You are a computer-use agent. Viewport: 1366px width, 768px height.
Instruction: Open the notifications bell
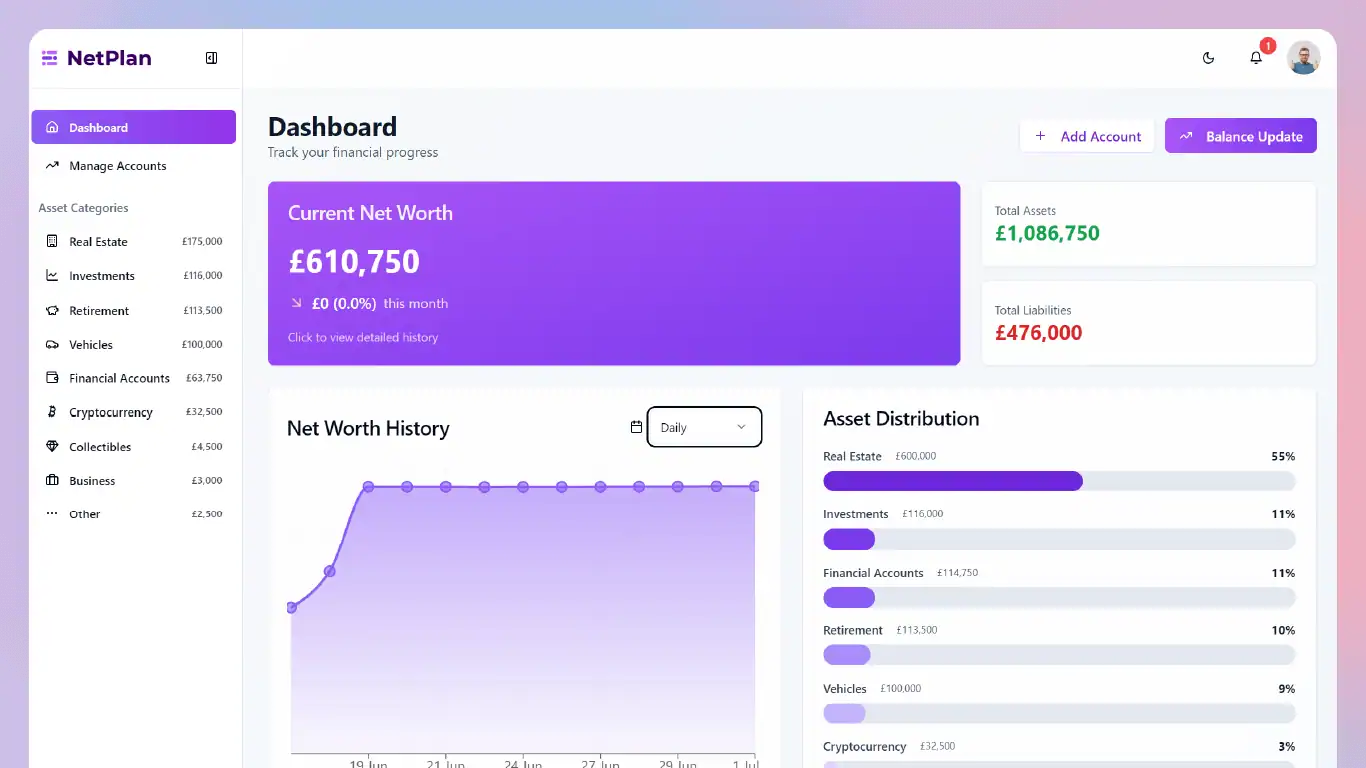tap(1256, 58)
